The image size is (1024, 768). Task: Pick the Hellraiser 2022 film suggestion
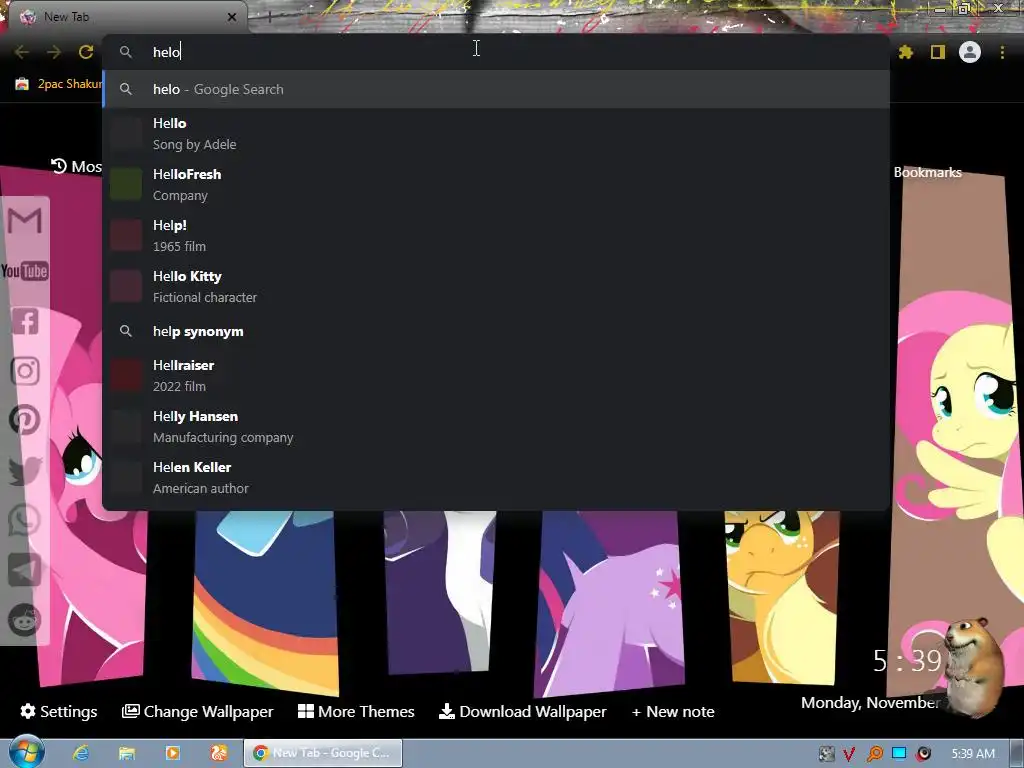(x=496, y=376)
